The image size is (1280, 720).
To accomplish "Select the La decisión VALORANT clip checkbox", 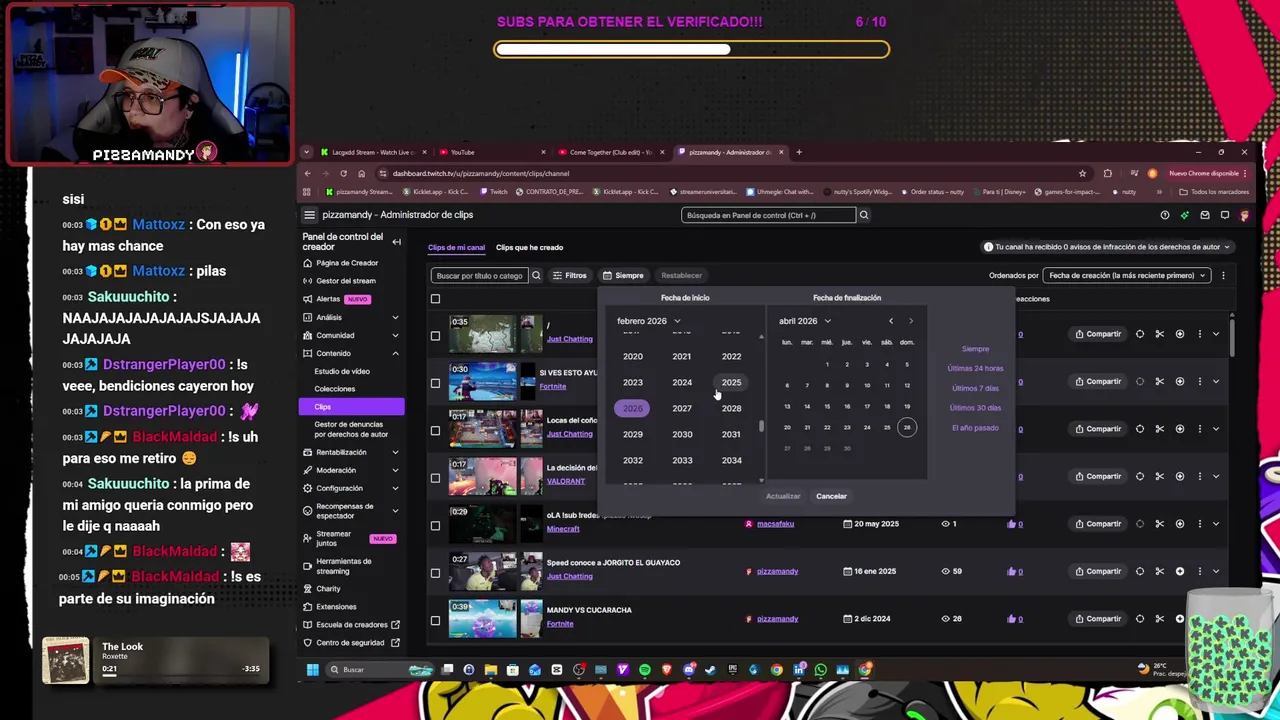I will (435, 478).
